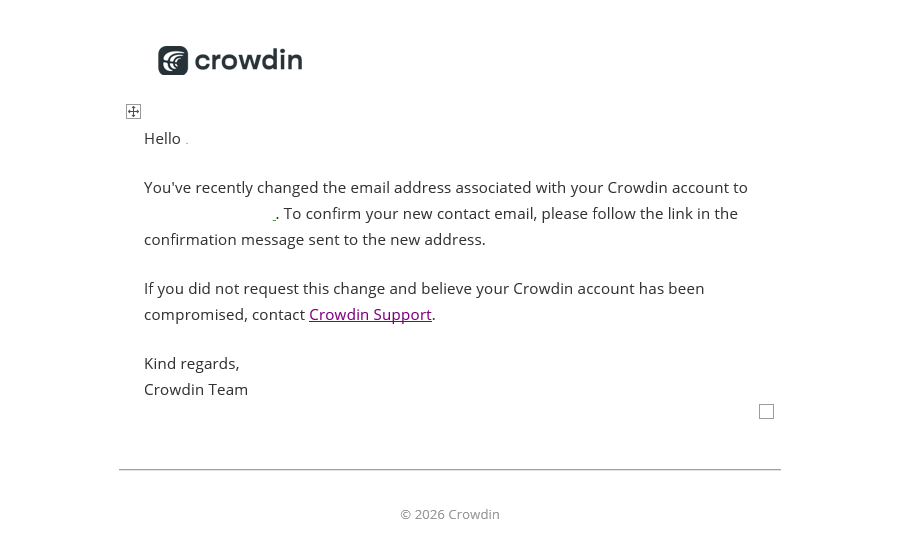Click the crowdin wordmark text

pyautogui.click(x=248, y=61)
